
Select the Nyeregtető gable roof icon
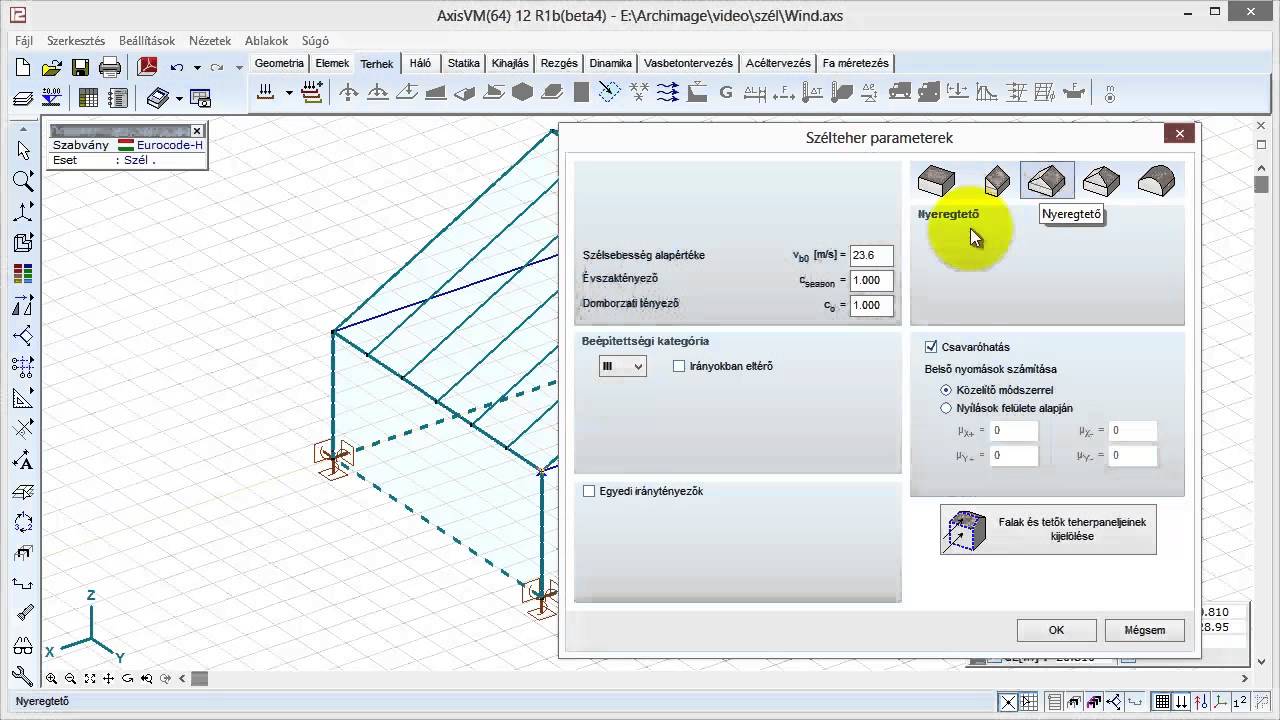pos(1047,181)
